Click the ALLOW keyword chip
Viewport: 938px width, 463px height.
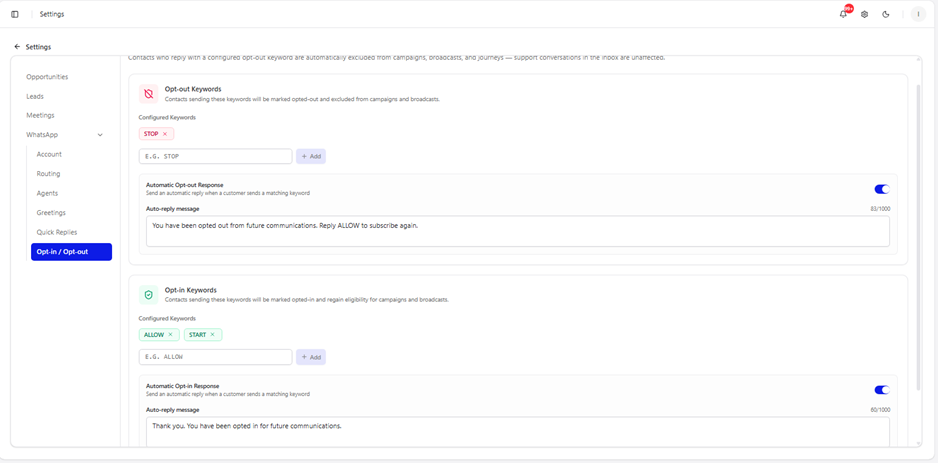coord(160,334)
